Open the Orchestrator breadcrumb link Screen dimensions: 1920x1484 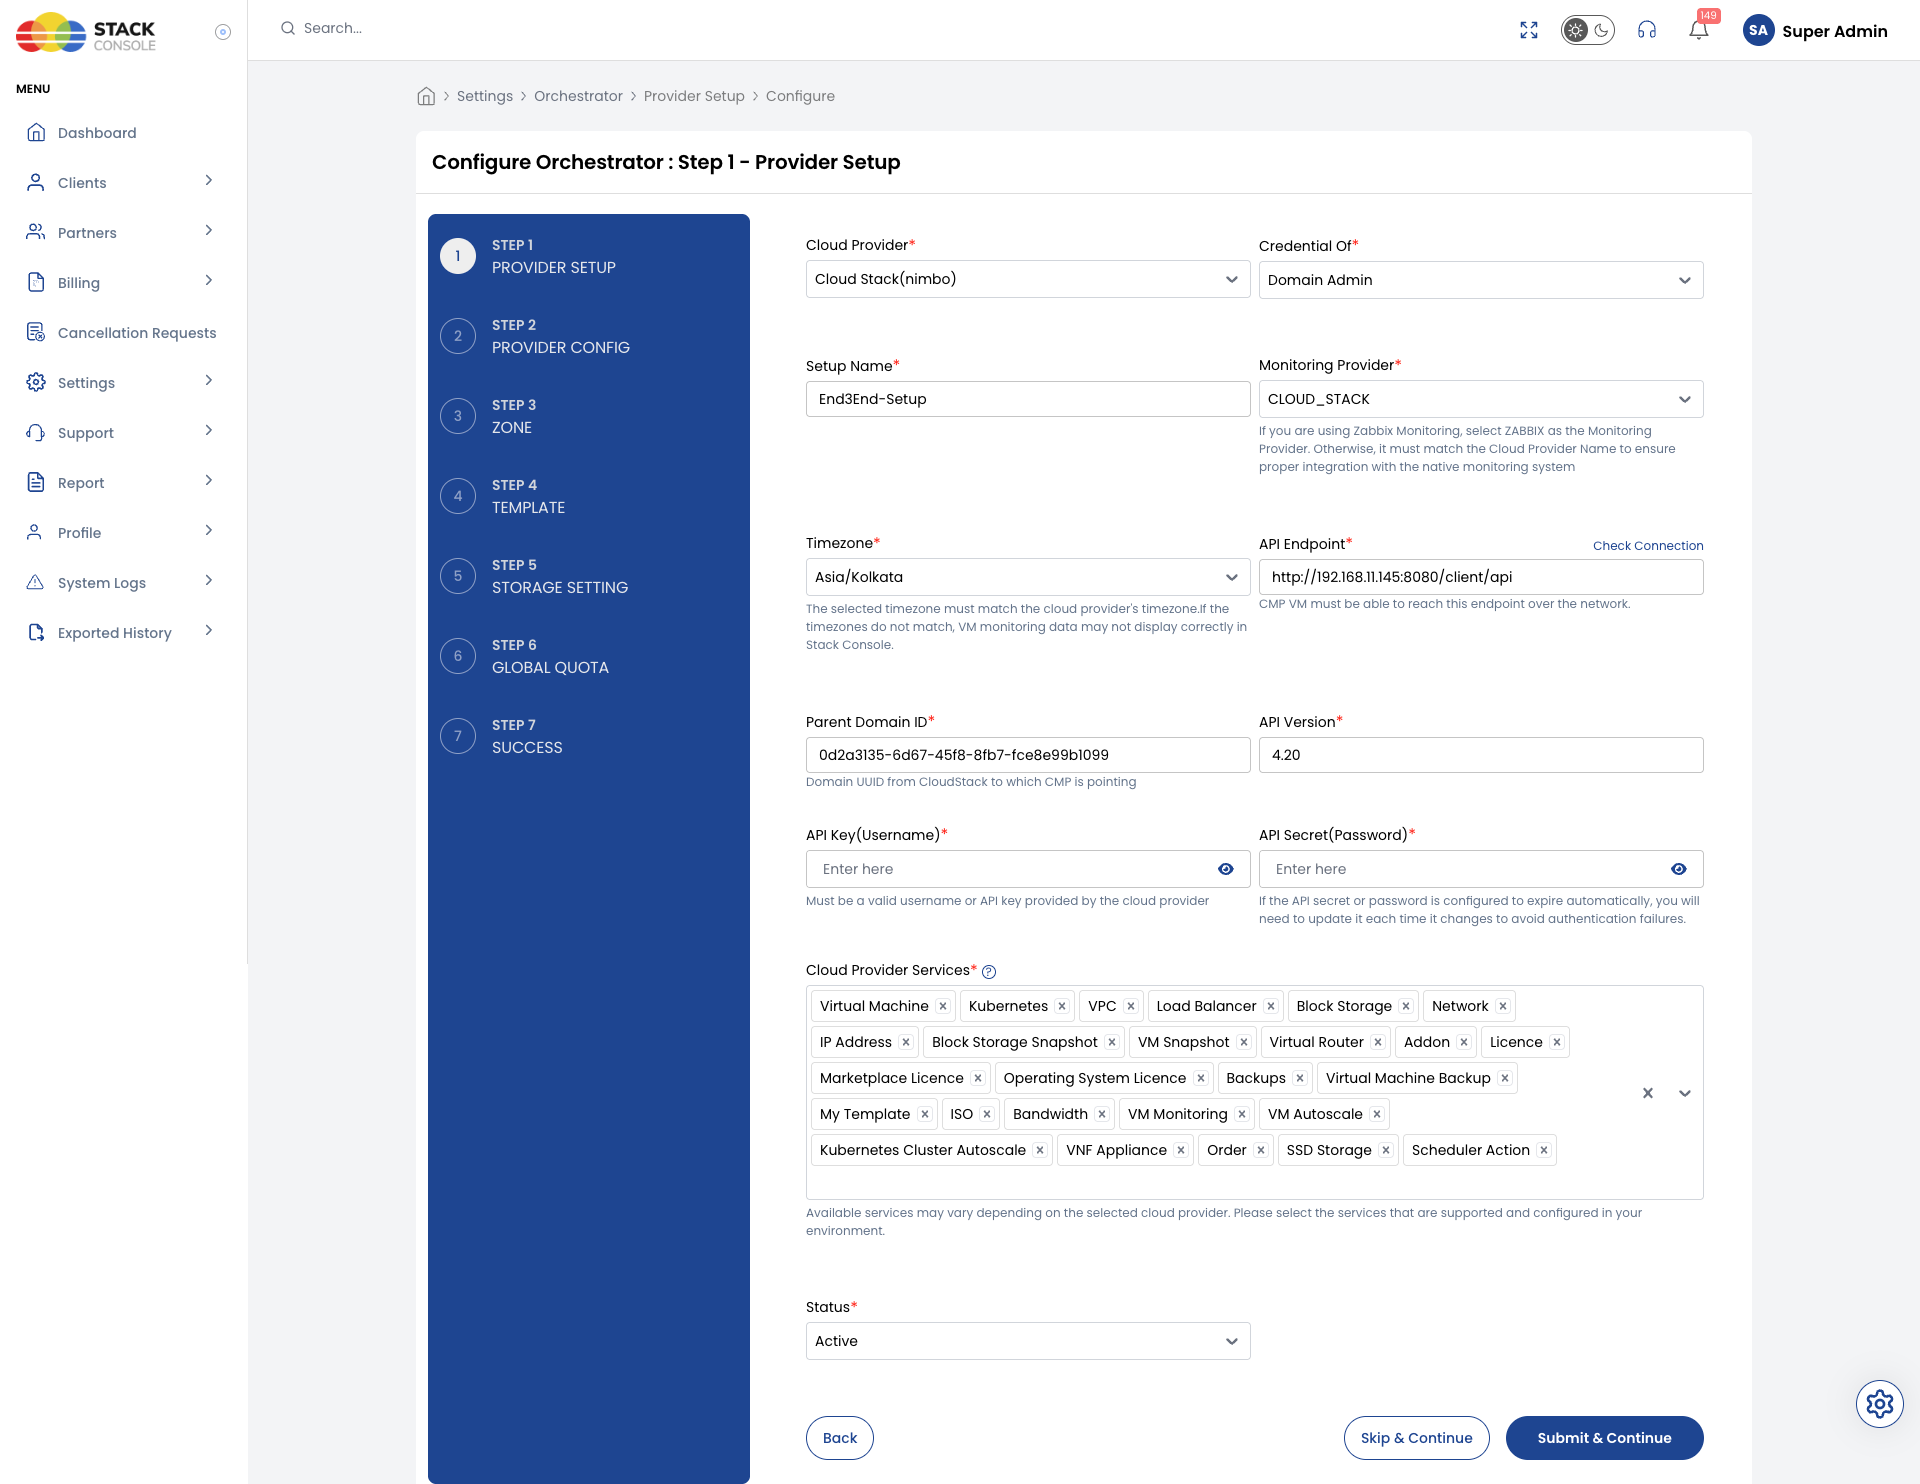click(578, 96)
